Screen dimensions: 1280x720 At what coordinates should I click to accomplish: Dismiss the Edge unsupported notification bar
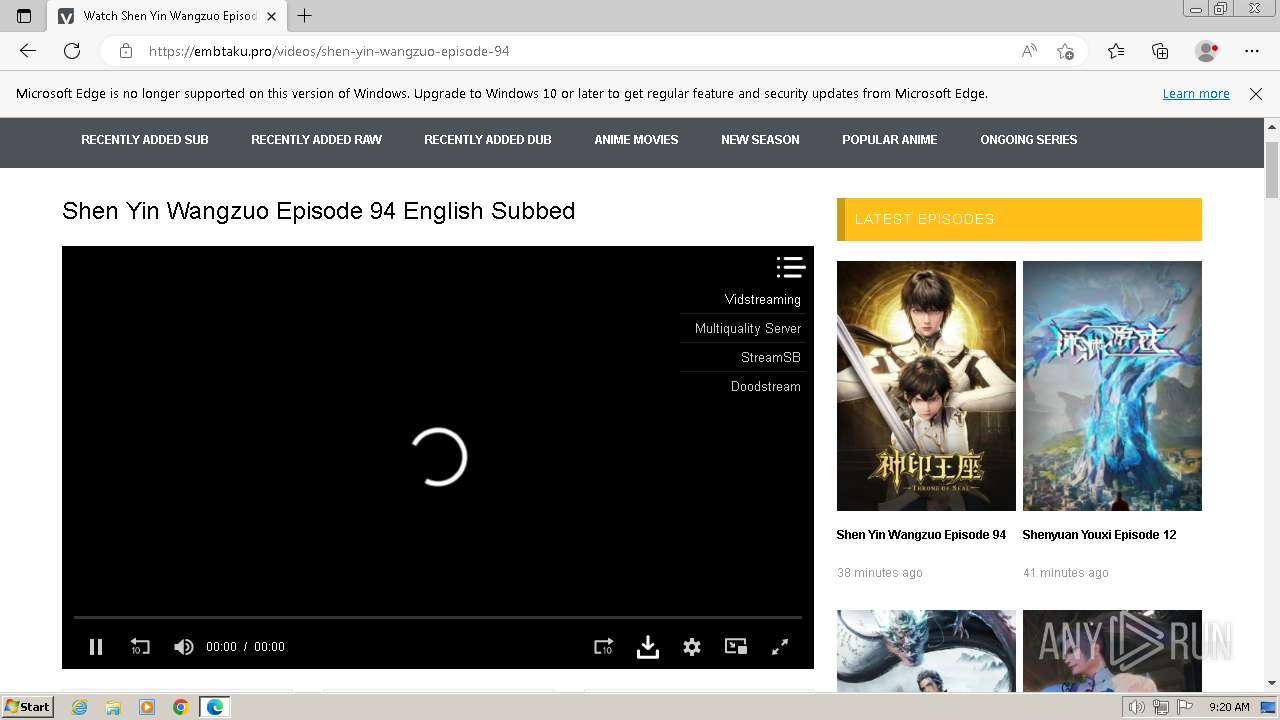click(1256, 93)
